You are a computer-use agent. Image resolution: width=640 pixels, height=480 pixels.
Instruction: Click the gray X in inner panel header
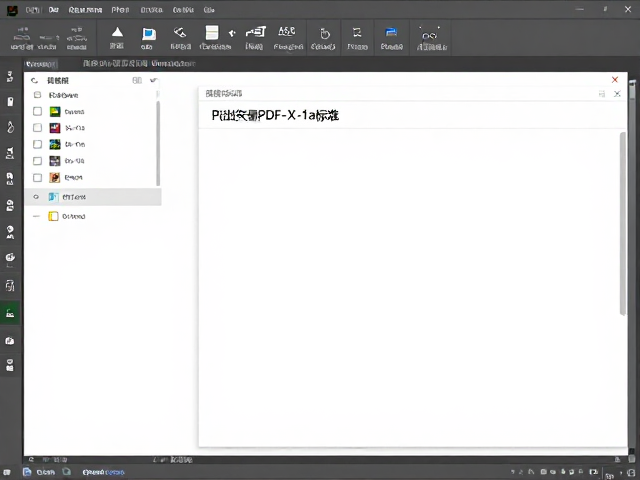coord(617,94)
